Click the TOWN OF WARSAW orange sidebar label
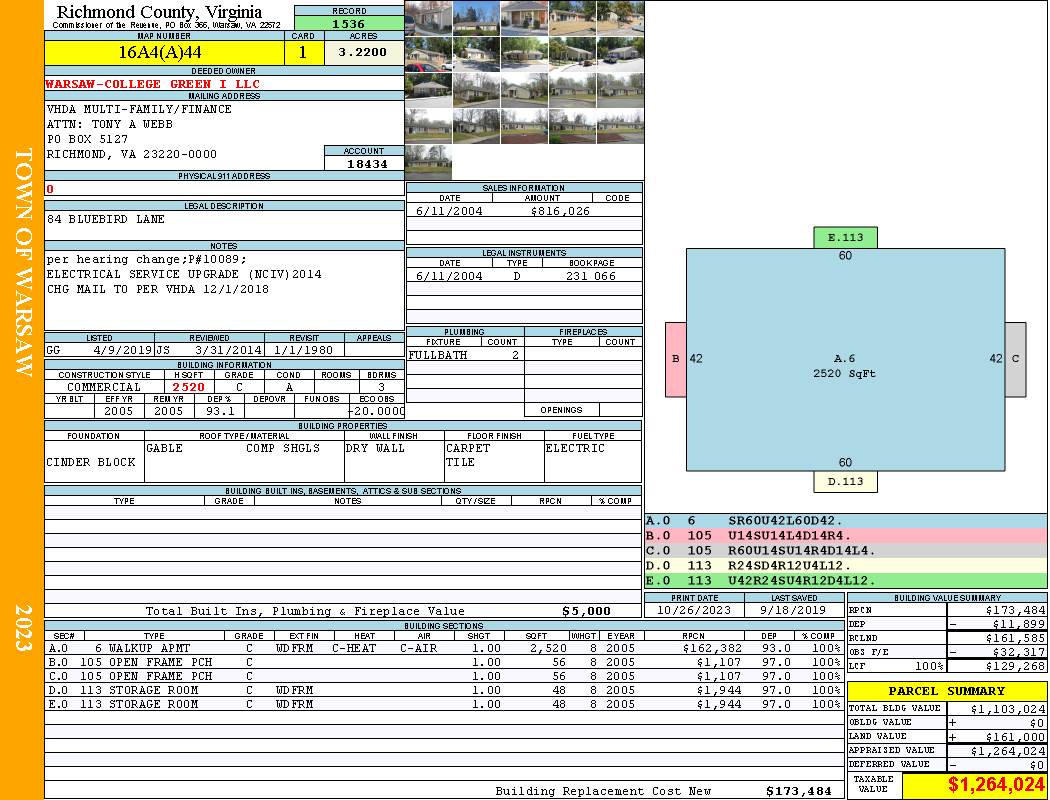Viewport: 1050px width, 800px height. pos(22,262)
